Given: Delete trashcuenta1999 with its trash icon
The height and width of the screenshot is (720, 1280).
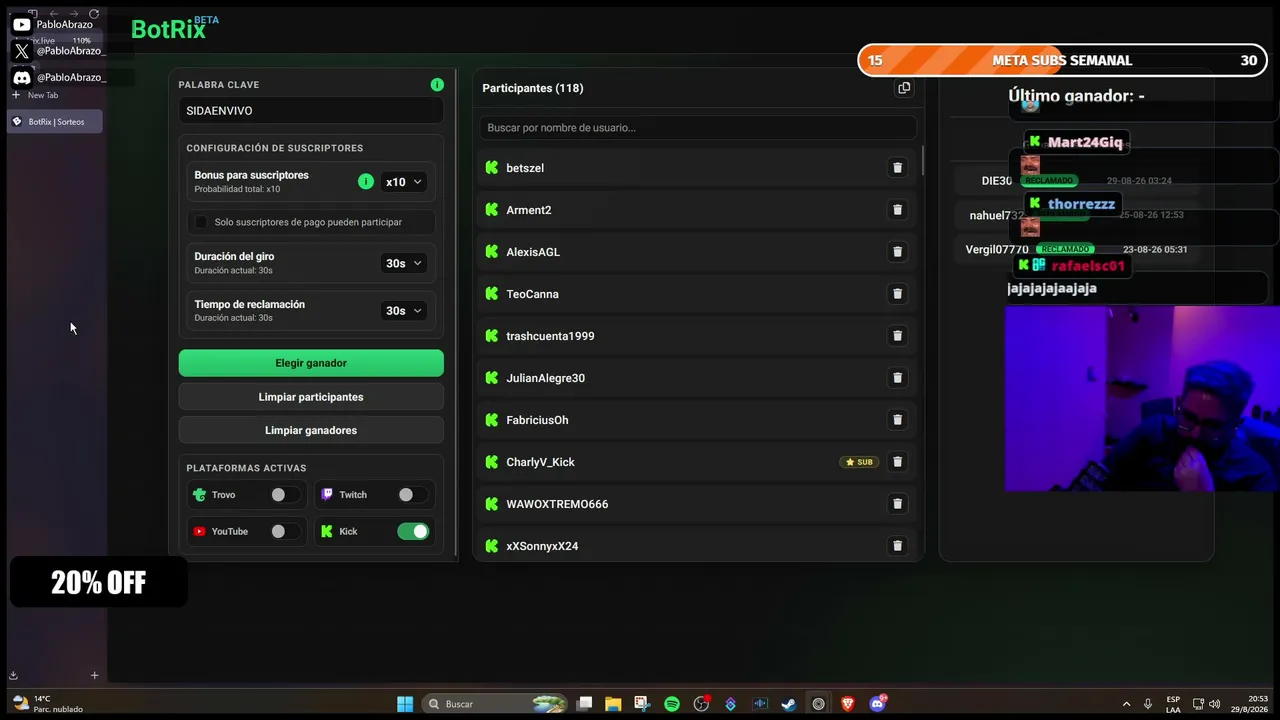Looking at the screenshot, I should tap(897, 336).
